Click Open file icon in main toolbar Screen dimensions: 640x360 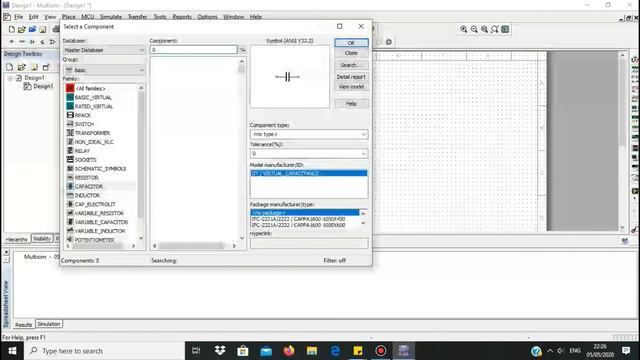[22, 29]
